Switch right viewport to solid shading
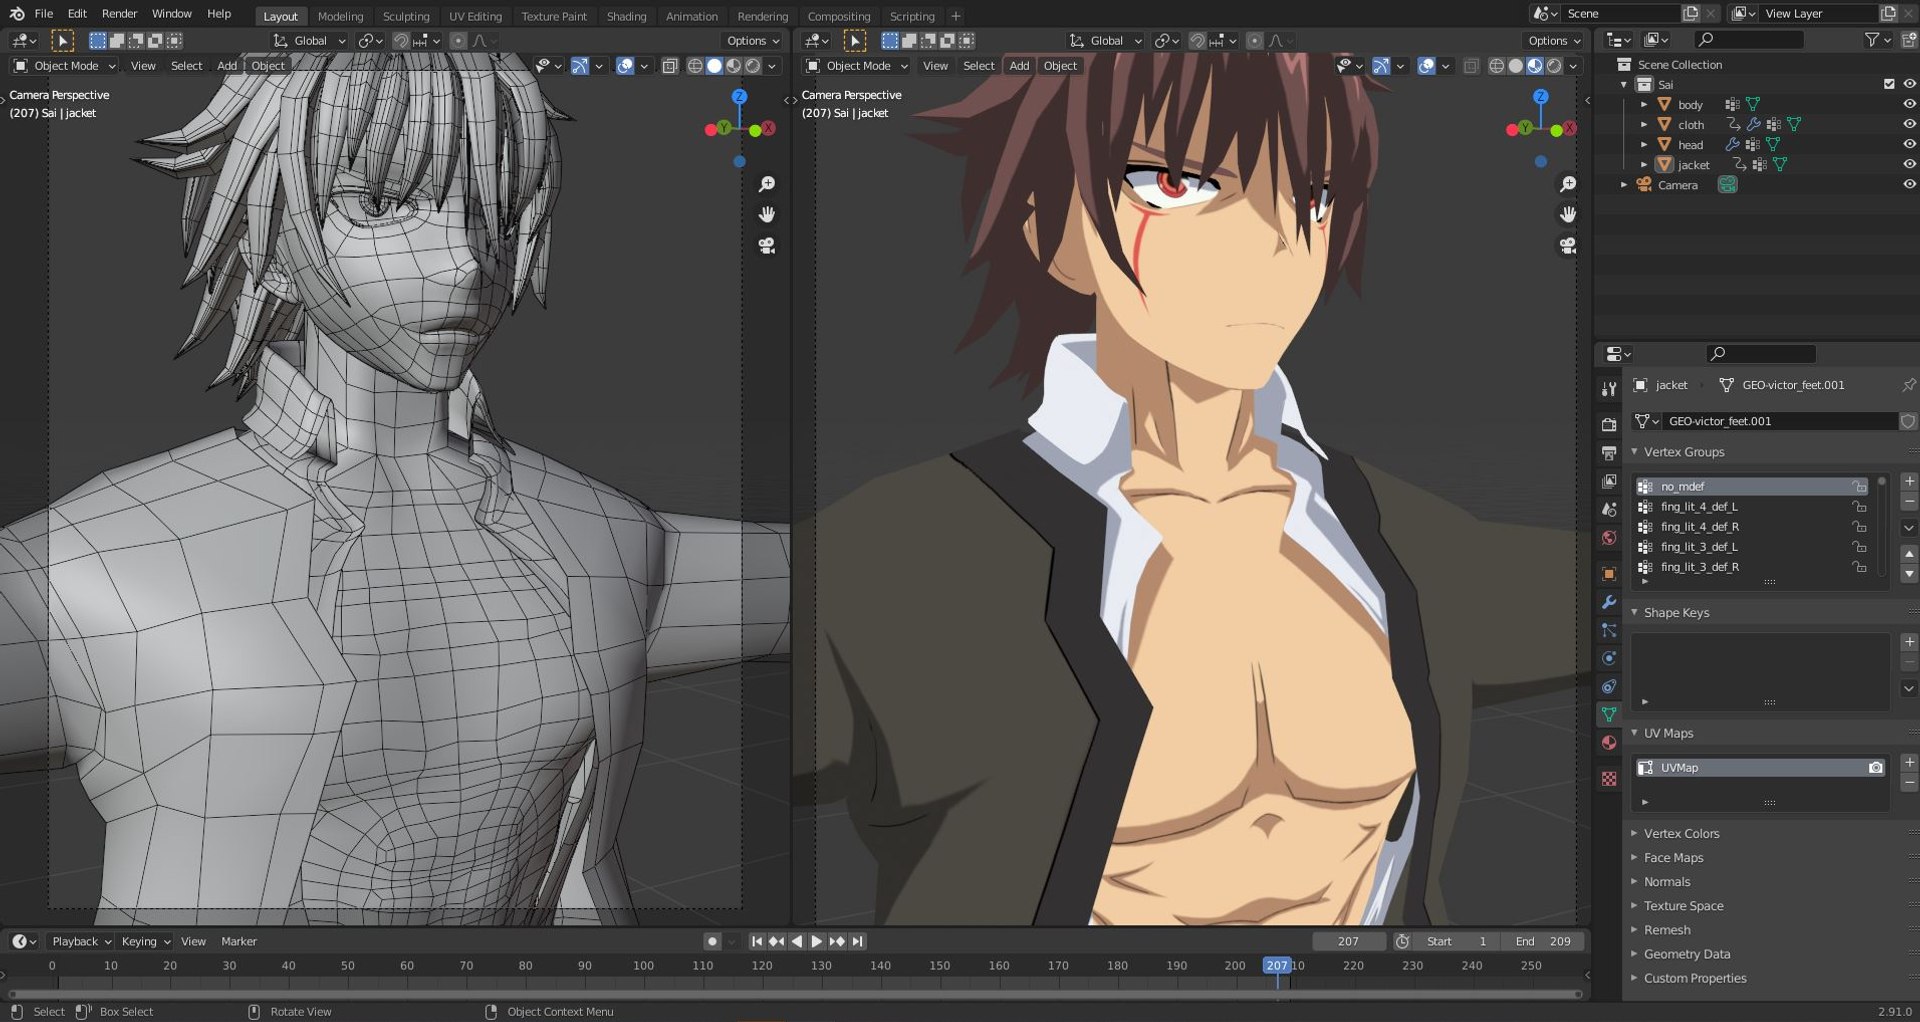The width and height of the screenshot is (1920, 1022). 1516,66
